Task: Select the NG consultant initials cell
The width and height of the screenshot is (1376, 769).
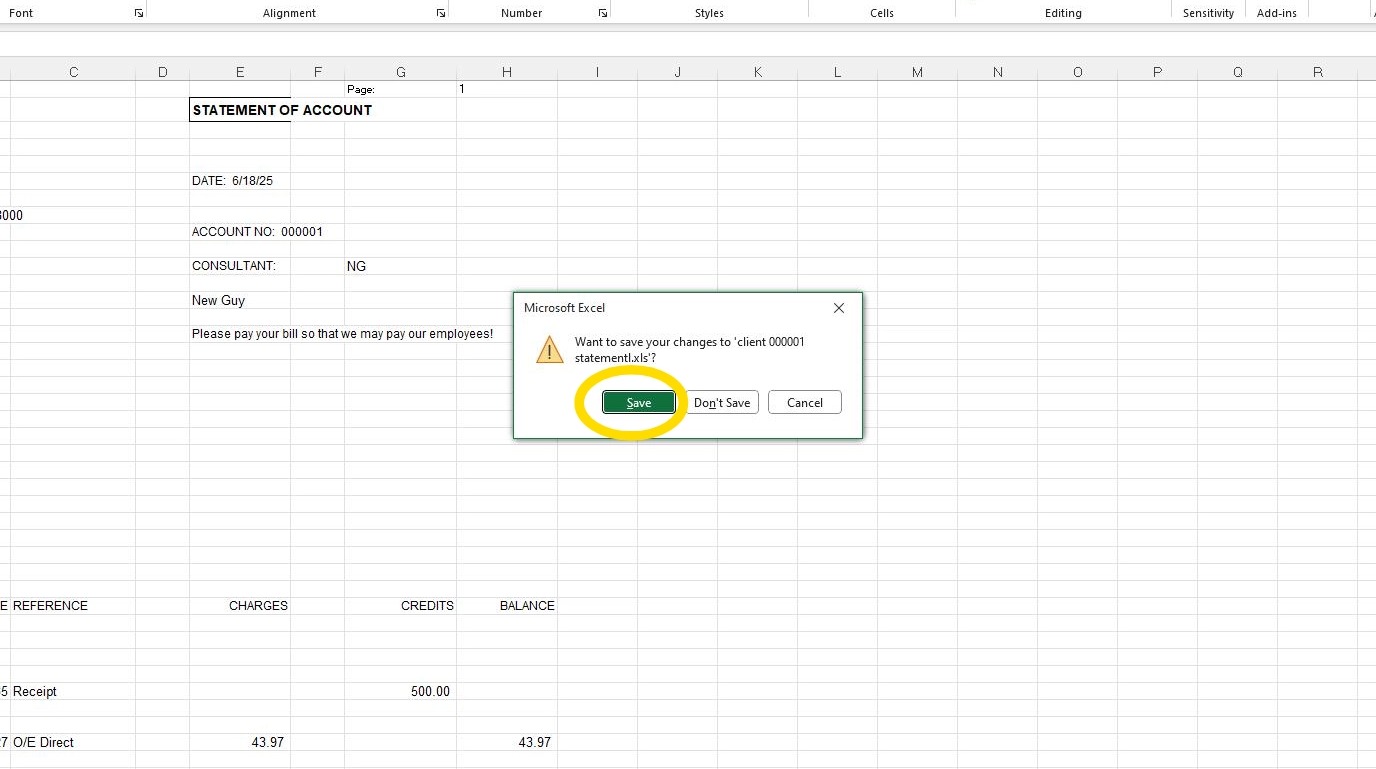Action: 400,266
